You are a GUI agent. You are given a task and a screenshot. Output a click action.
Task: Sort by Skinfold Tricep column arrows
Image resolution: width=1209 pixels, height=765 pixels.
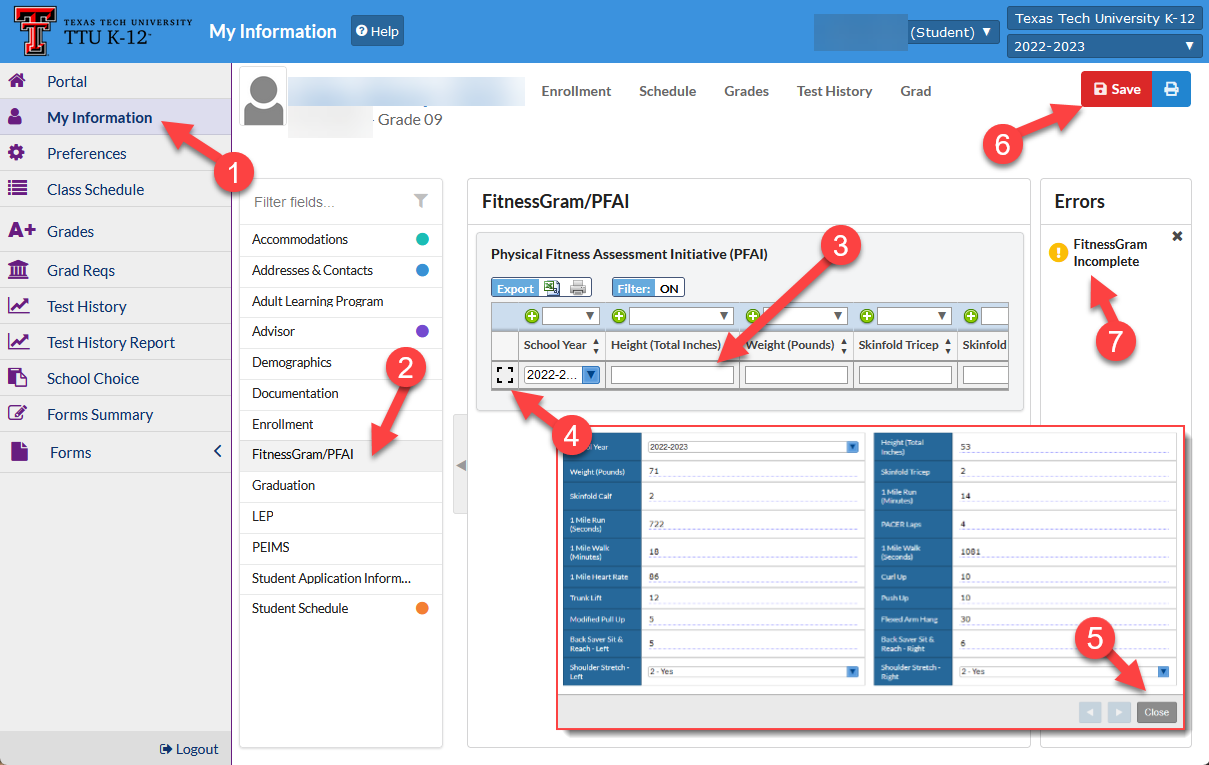(947, 345)
